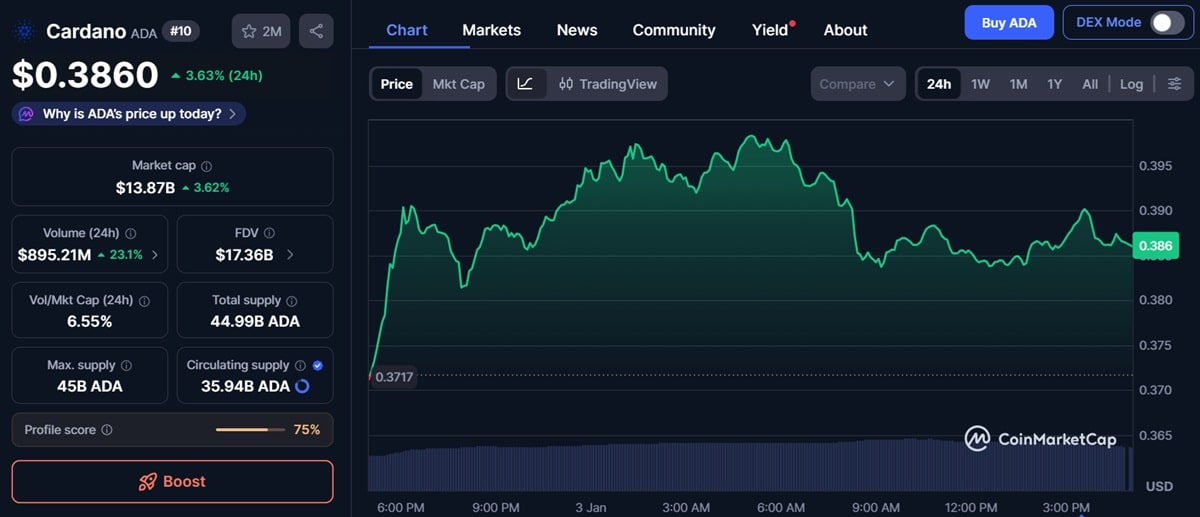
Task: Click the #10 rank badge
Action: pyautogui.click(x=180, y=31)
